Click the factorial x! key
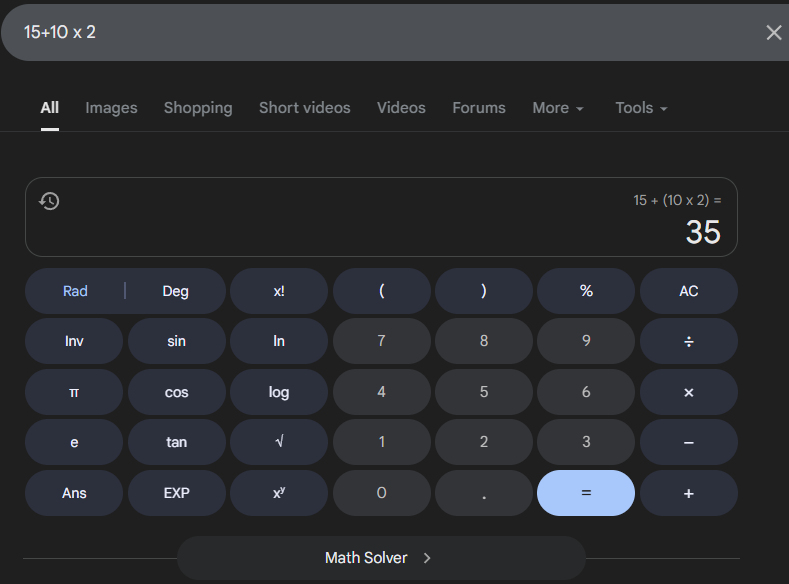This screenshot has width=789, height=584. [279, 291]
